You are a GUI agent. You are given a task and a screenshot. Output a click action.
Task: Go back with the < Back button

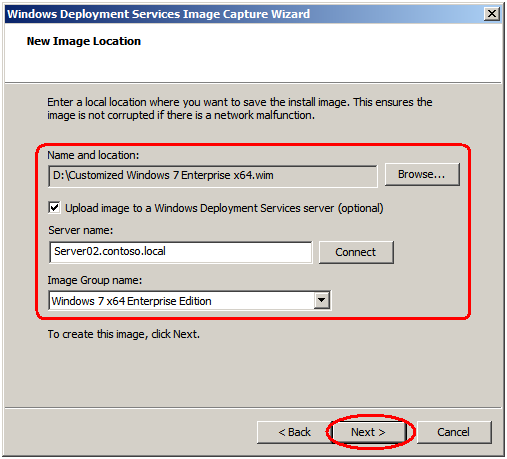click(295, 432)
